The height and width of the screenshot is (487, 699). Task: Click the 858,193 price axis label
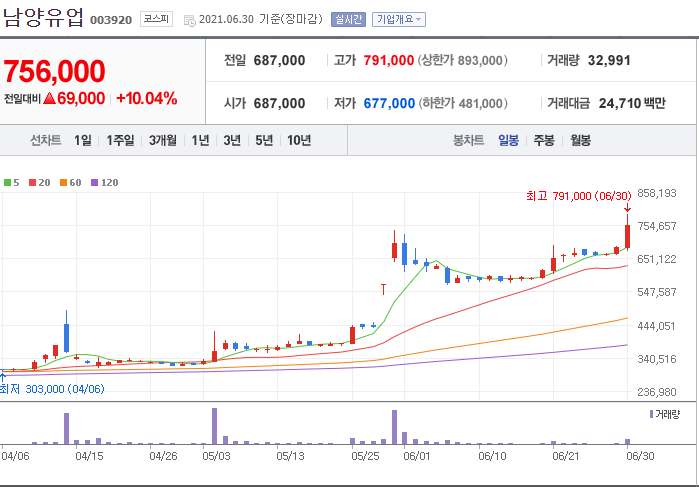tap(657, 193)
